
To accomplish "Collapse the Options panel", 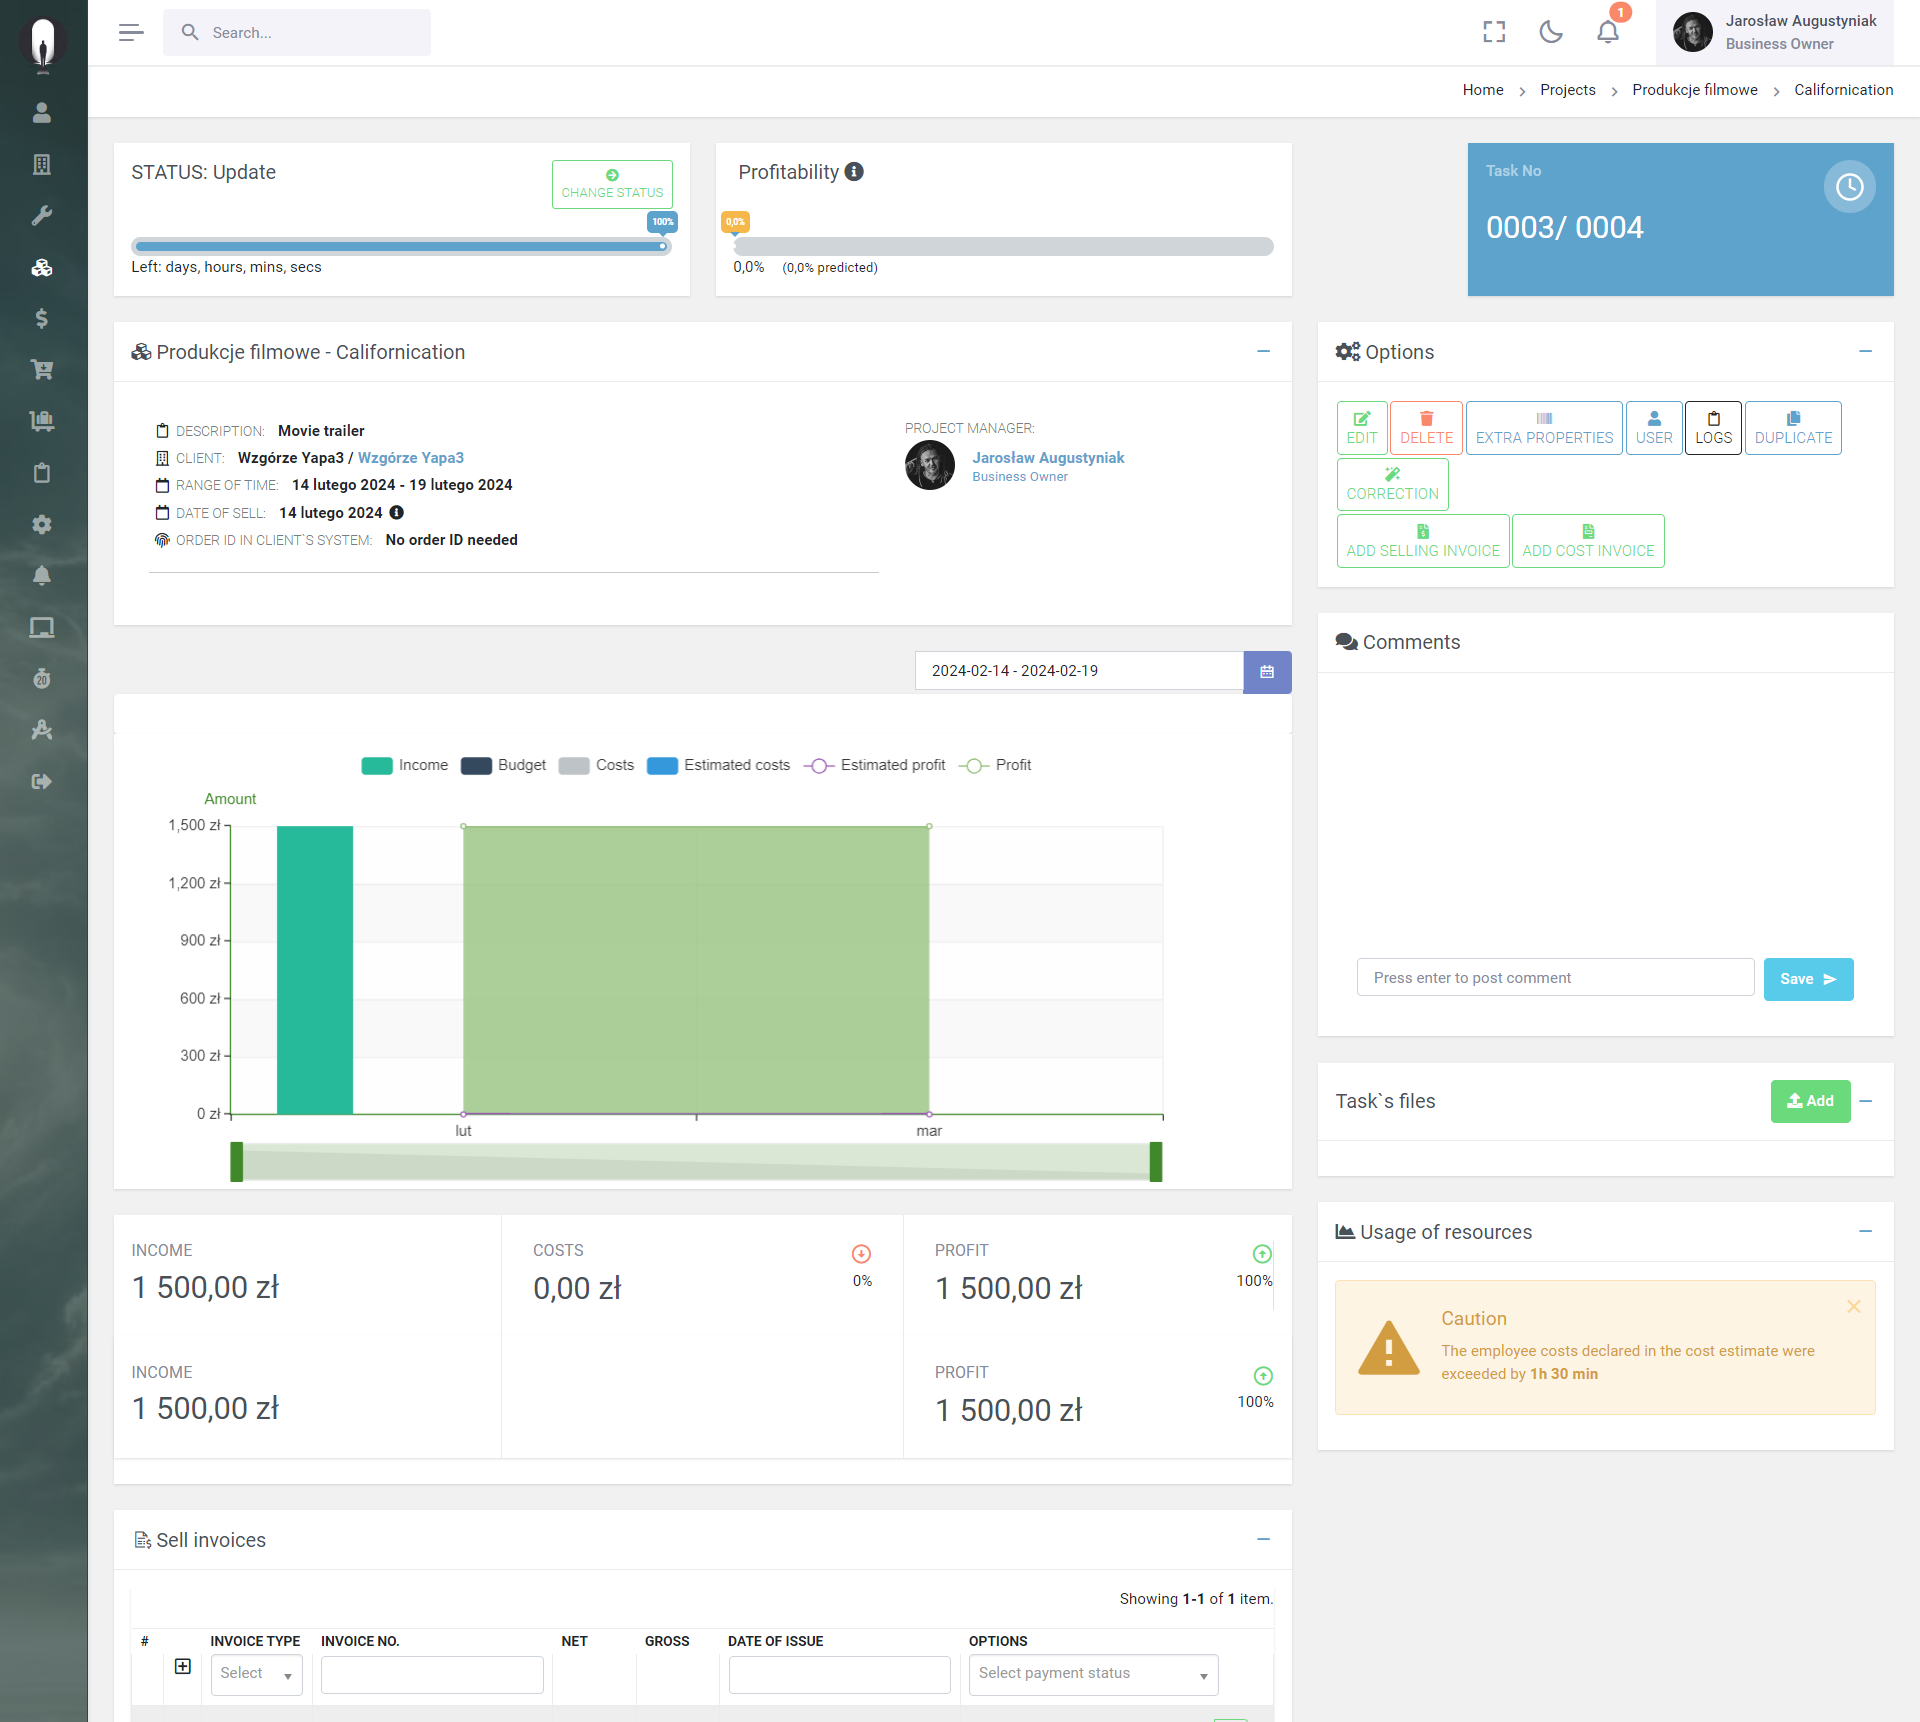I will pos(1865,352).
